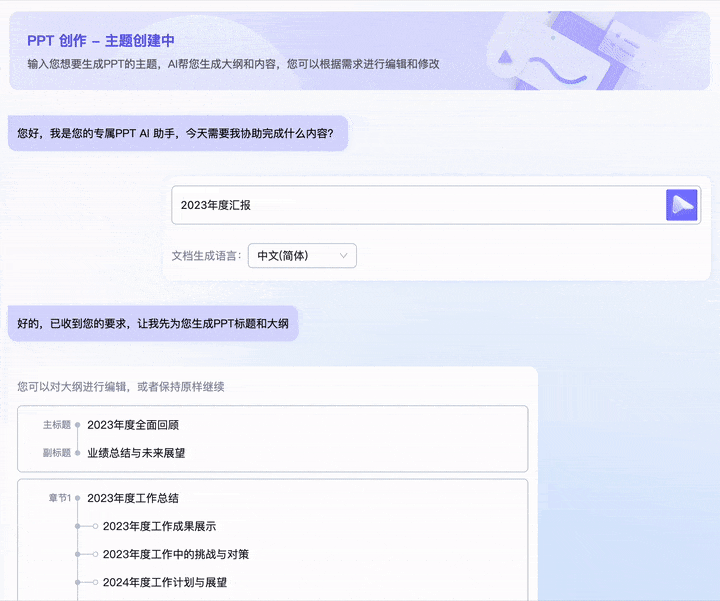Click the page heading PPT 创作 – 主题创建中
This screenshot has width=720, height=601.
(x=101, y=41)
